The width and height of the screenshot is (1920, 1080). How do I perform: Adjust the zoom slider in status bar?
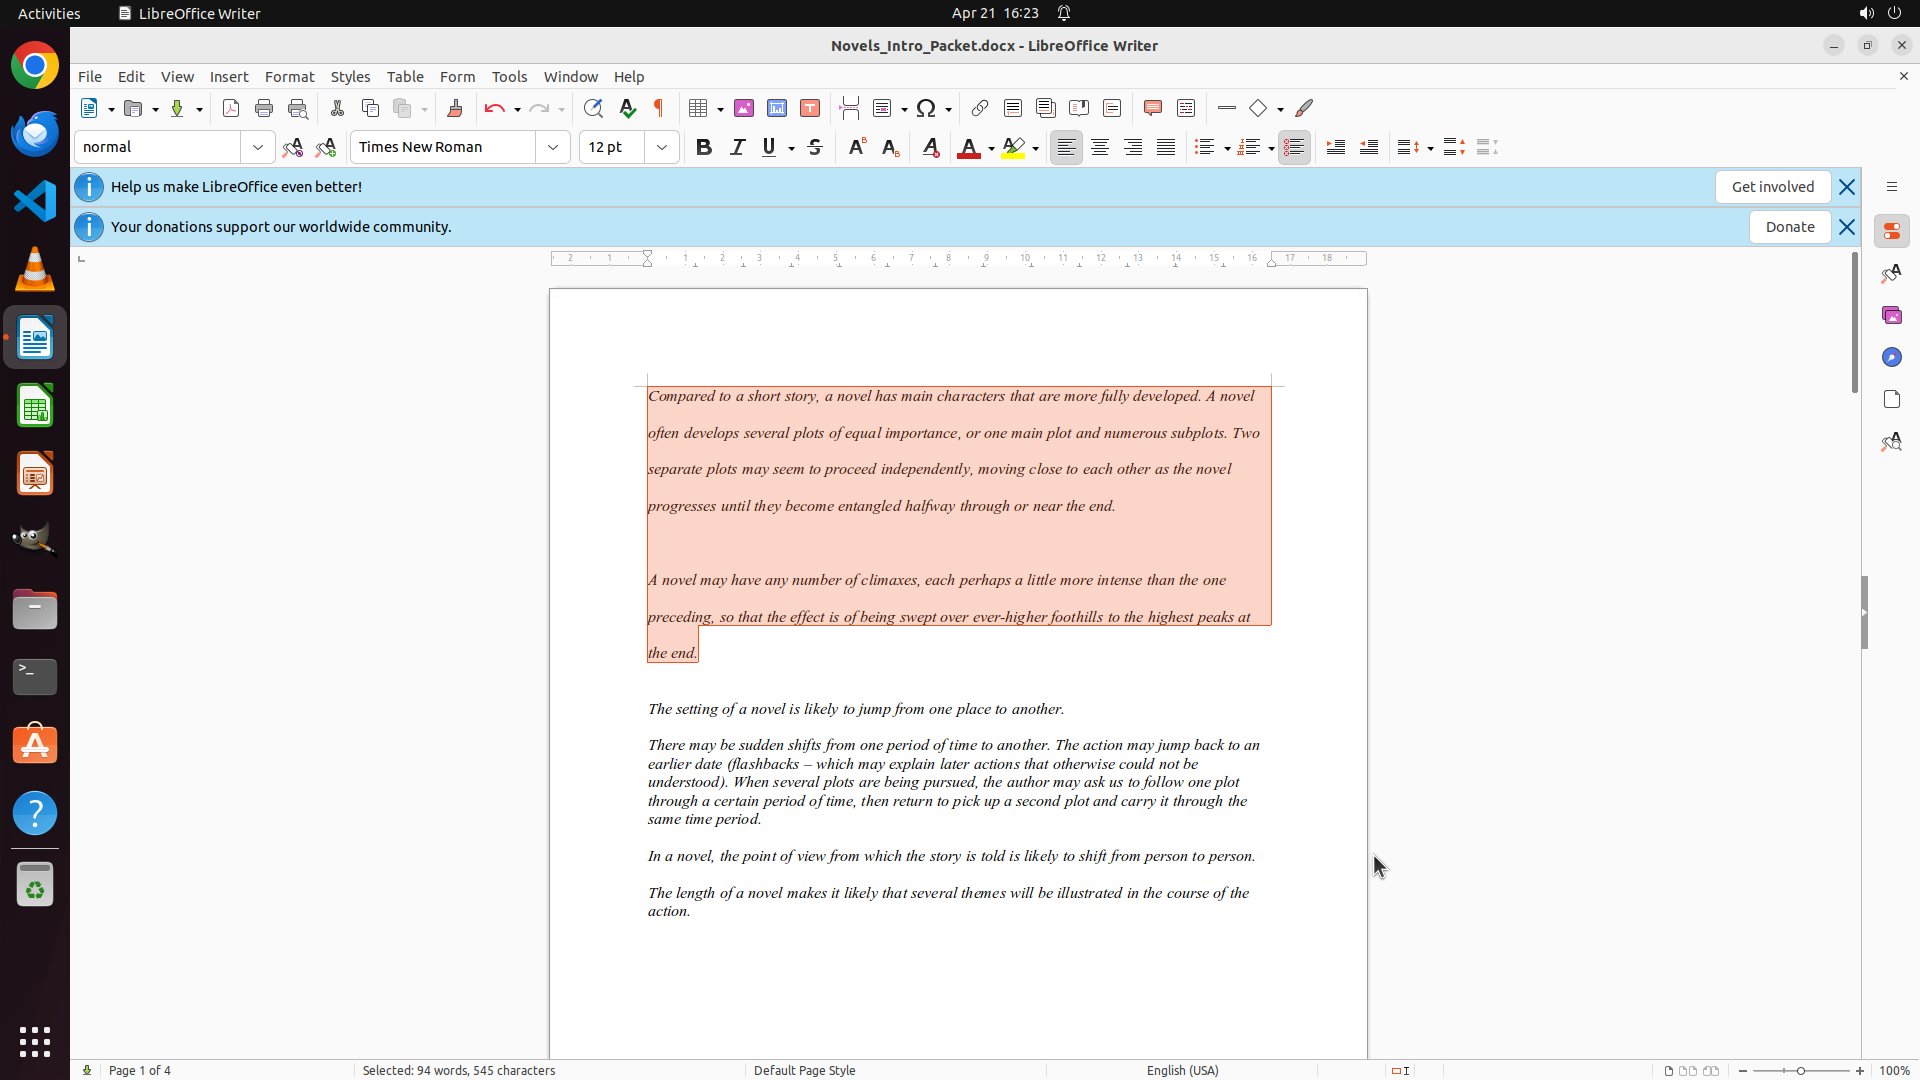tap(1800, 1071)
